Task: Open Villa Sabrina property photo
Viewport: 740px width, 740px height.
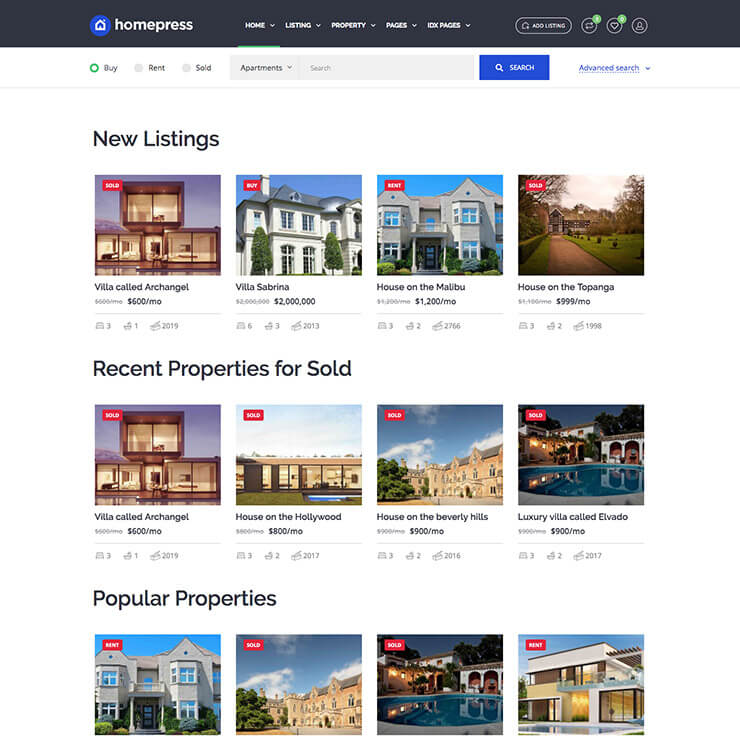Action: [x=299, y=225]
